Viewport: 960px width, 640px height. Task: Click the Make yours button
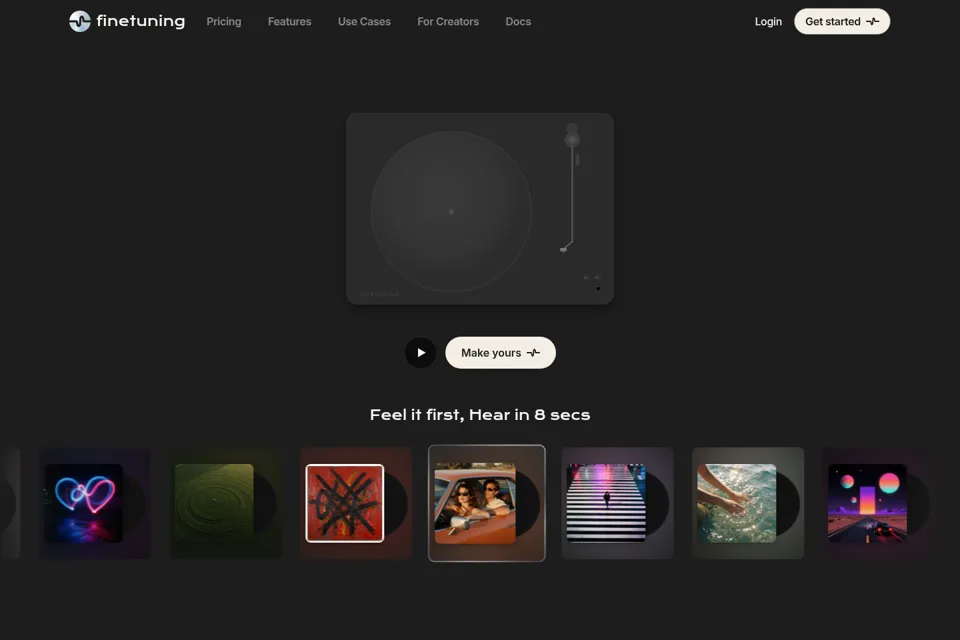click(500, 353)
